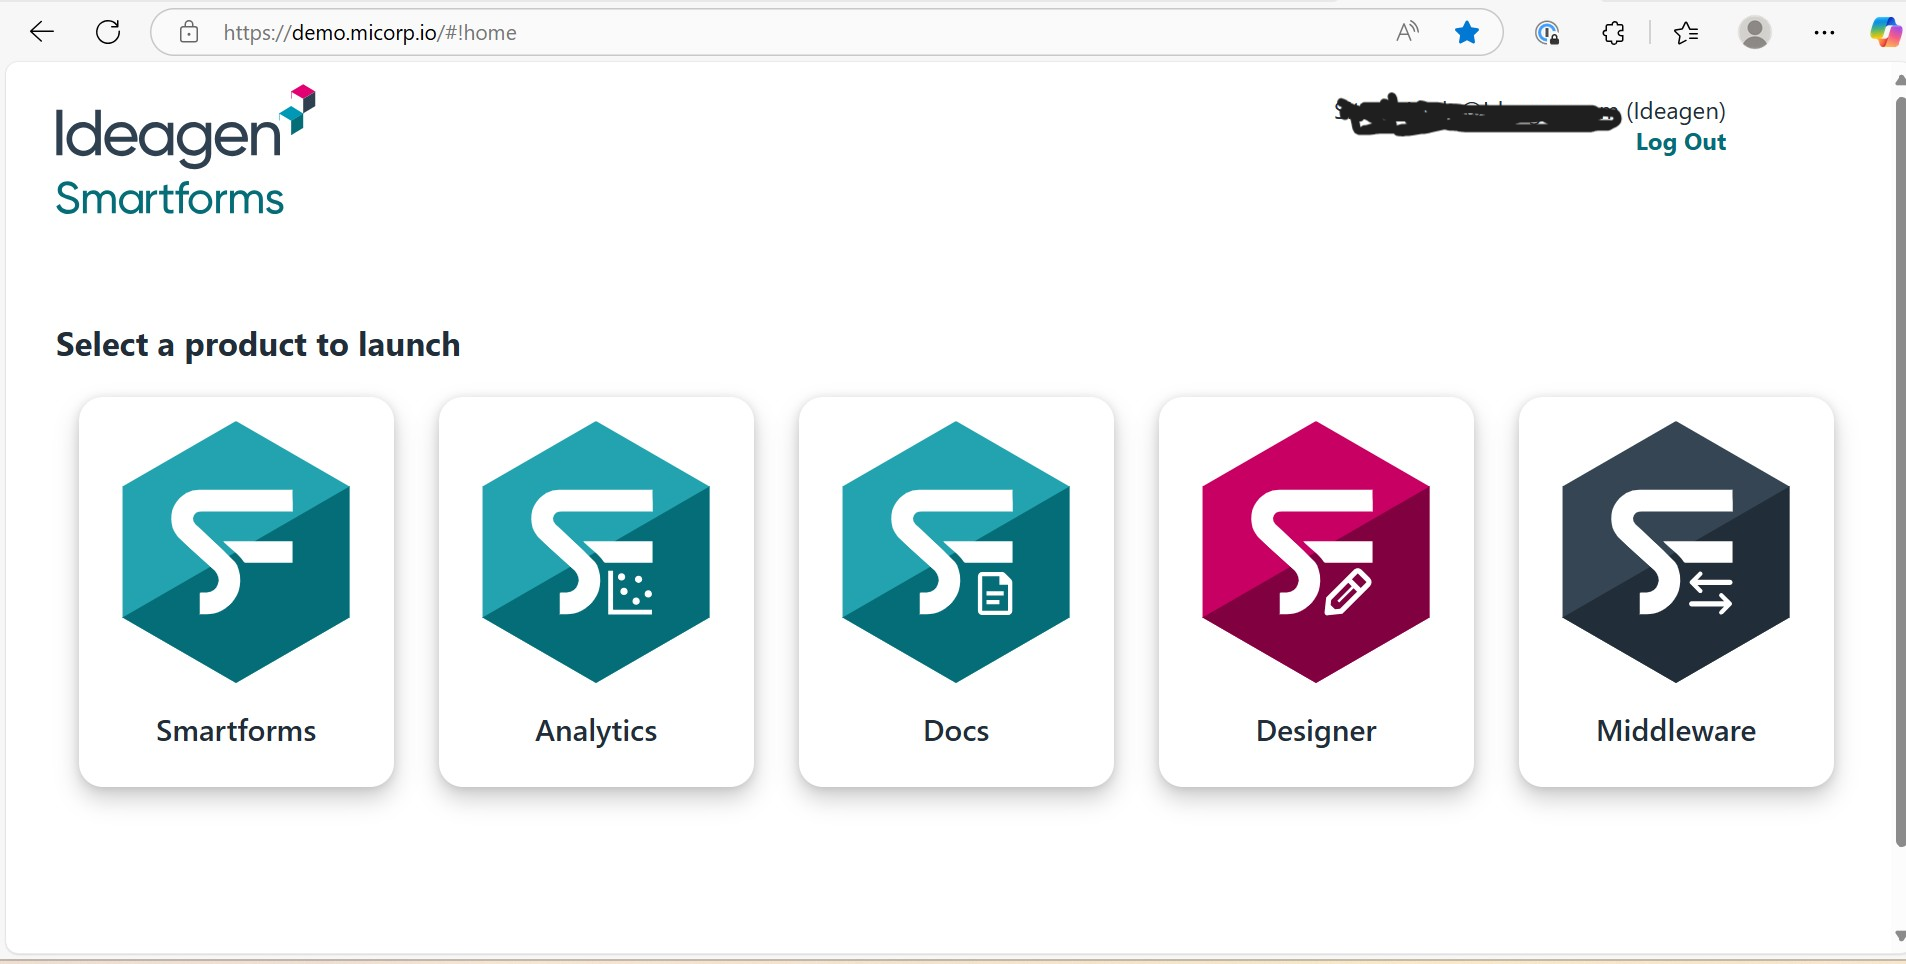Open the browser Extensions menu

click(x=1613, y=33)
